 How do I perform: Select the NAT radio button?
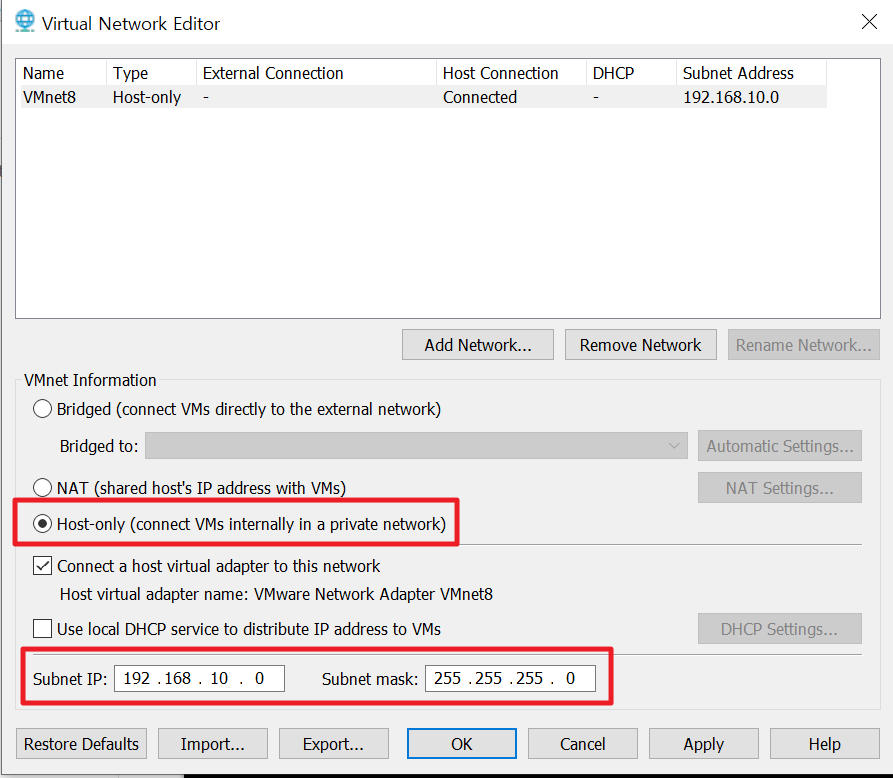[x=42, y=488]
